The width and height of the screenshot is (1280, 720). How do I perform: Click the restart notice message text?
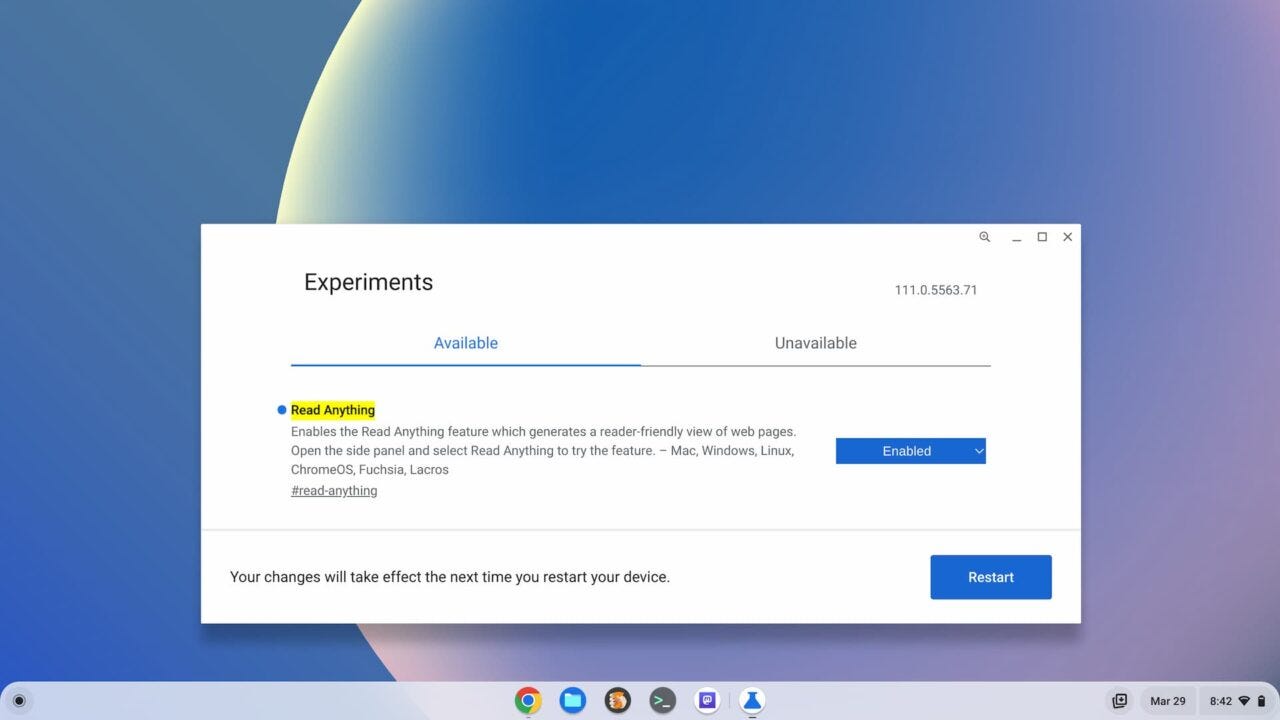click(x=450, y=577)
